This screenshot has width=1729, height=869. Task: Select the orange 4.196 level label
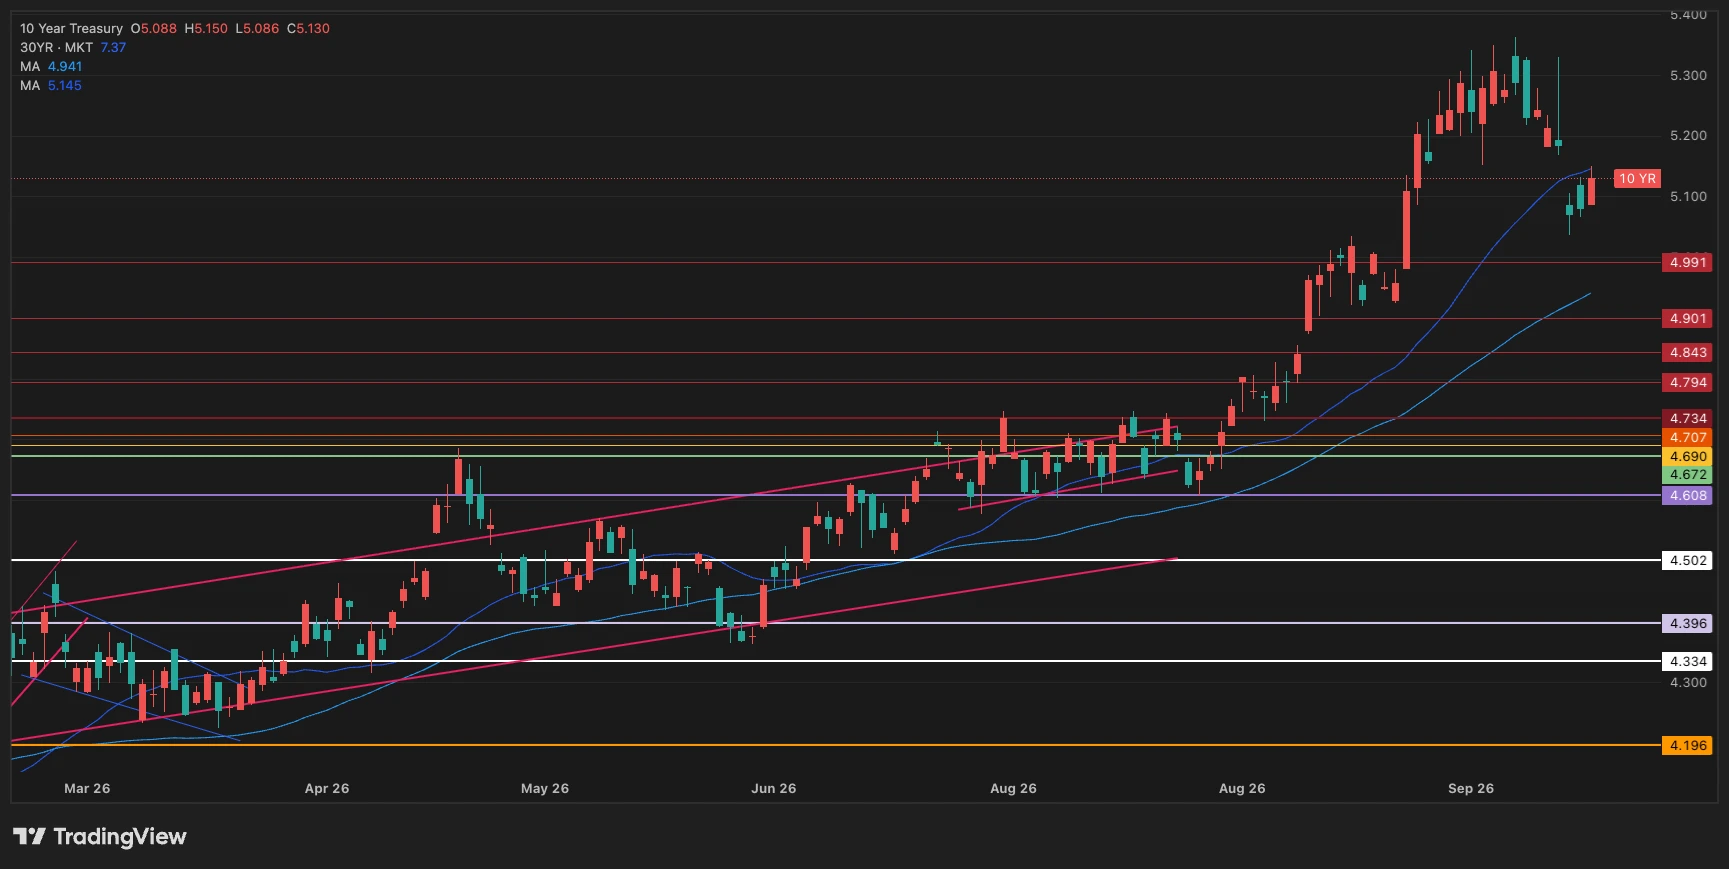[1687, 745]
